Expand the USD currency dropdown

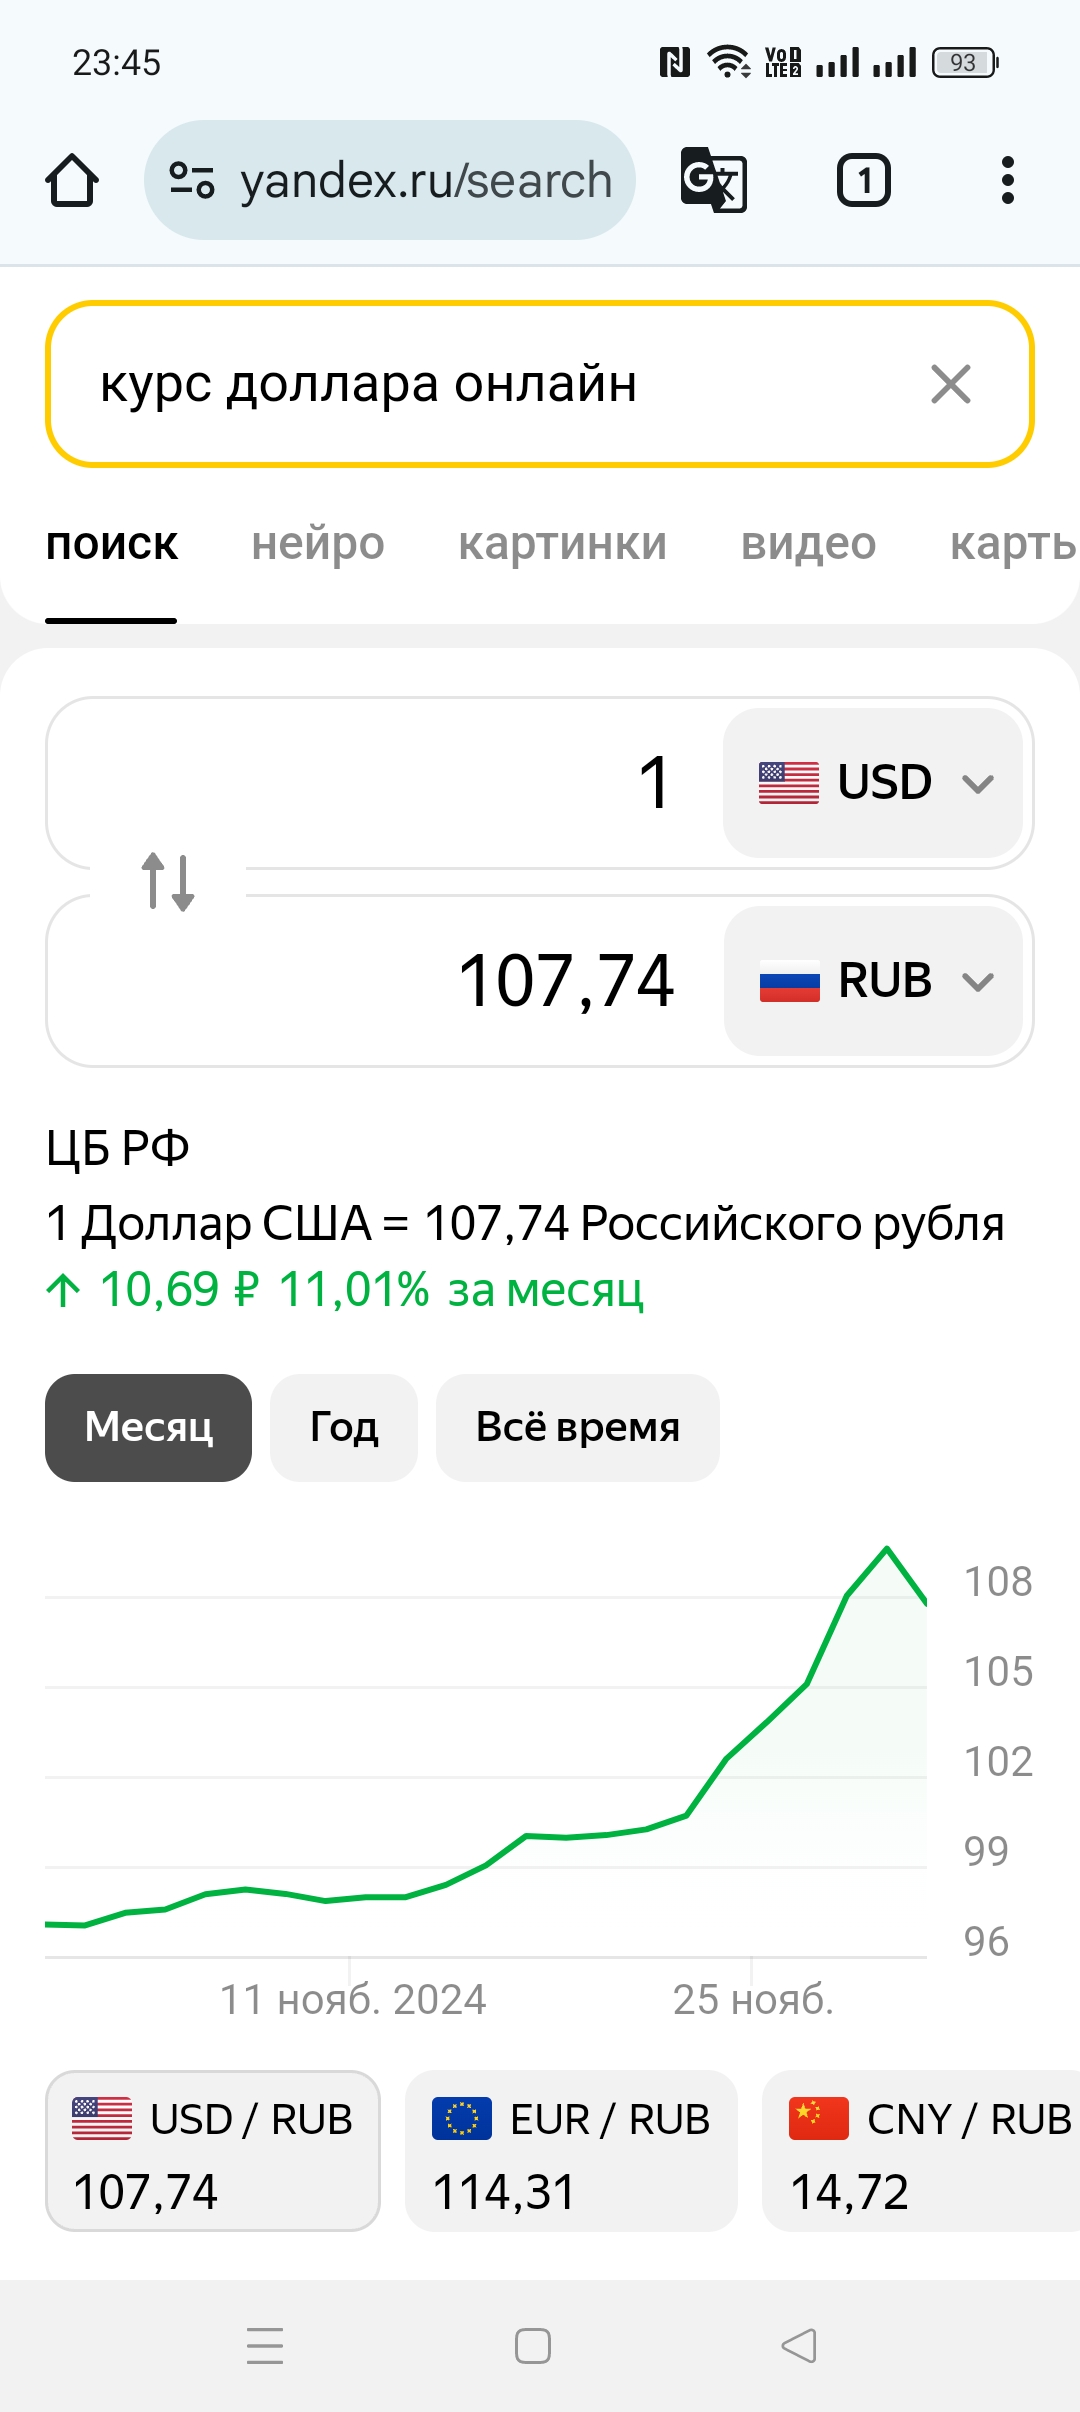coord(873,782)
